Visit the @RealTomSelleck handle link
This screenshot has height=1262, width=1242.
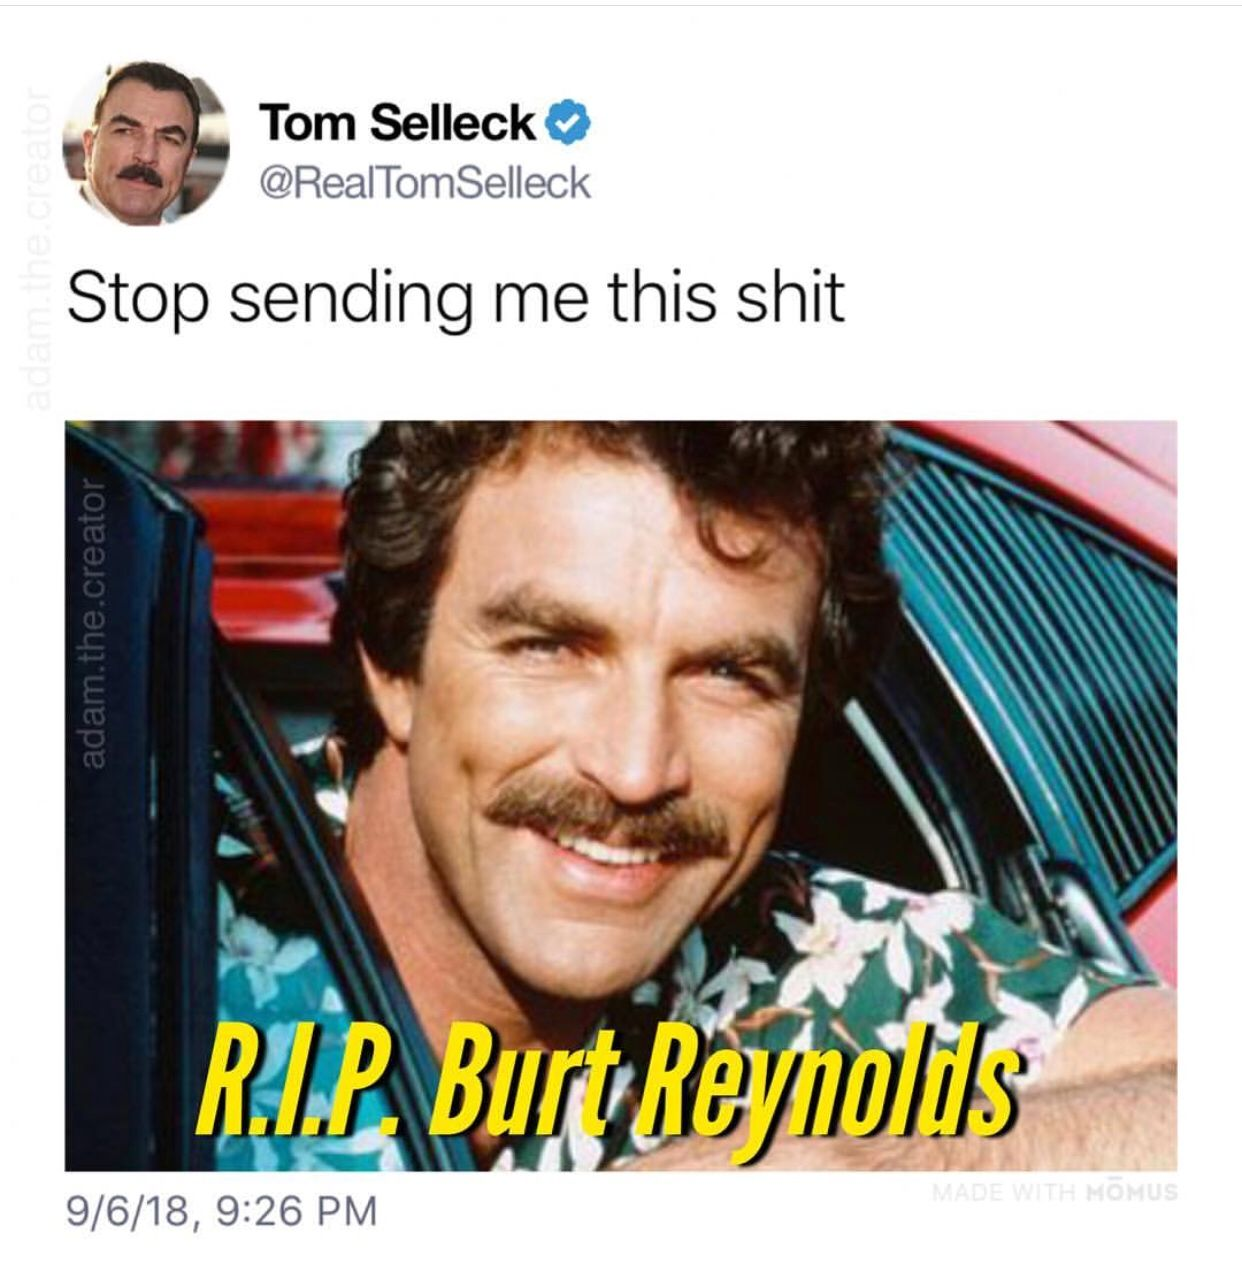coord(425,183)
